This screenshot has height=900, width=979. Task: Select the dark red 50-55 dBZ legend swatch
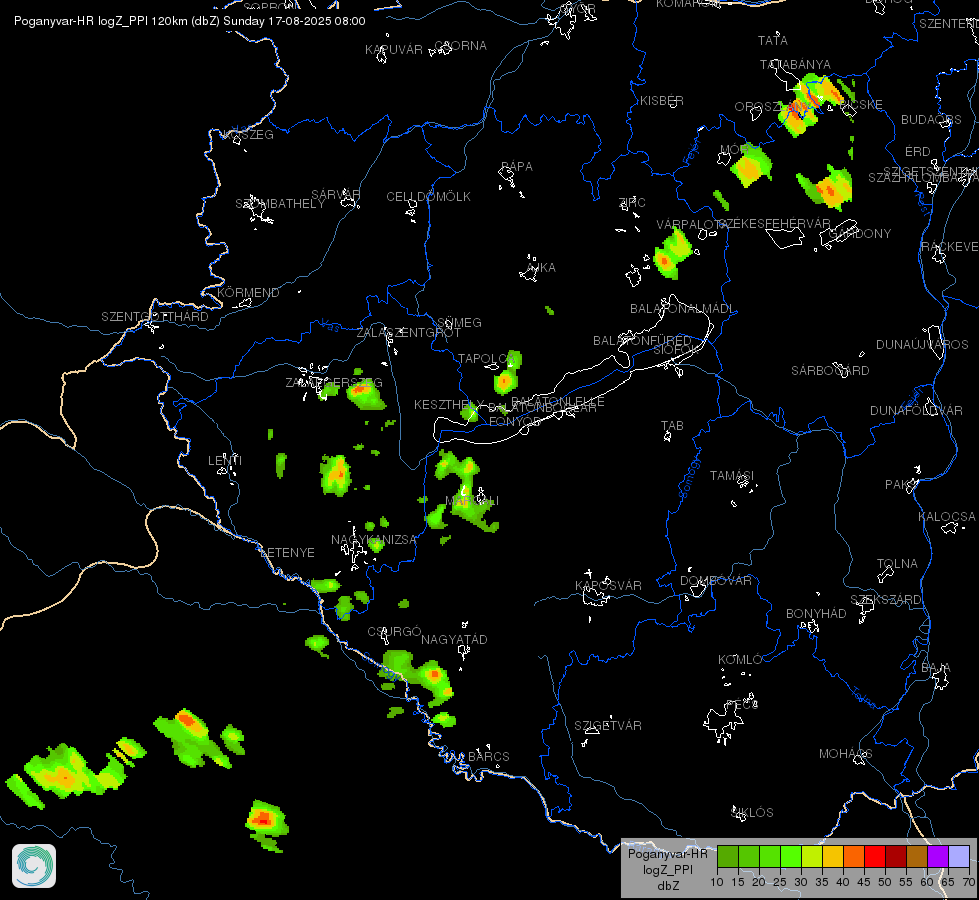895,857
